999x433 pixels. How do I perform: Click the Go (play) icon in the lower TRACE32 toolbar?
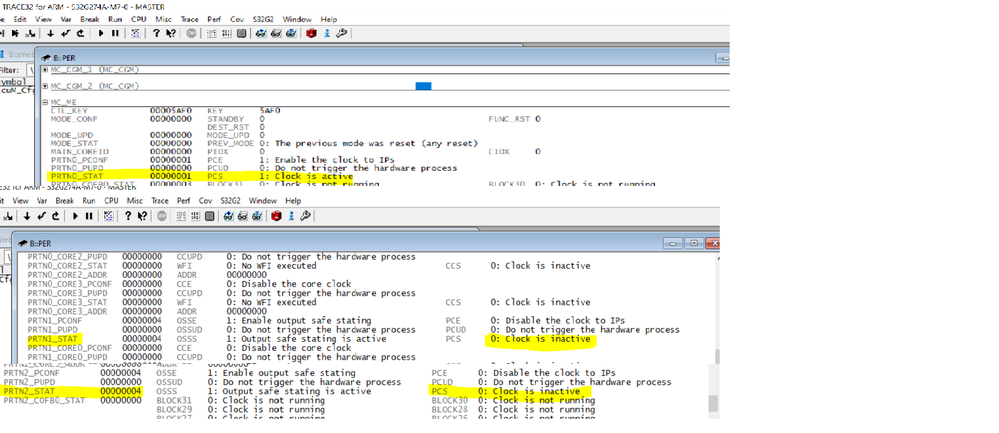(x=75, y=216)
